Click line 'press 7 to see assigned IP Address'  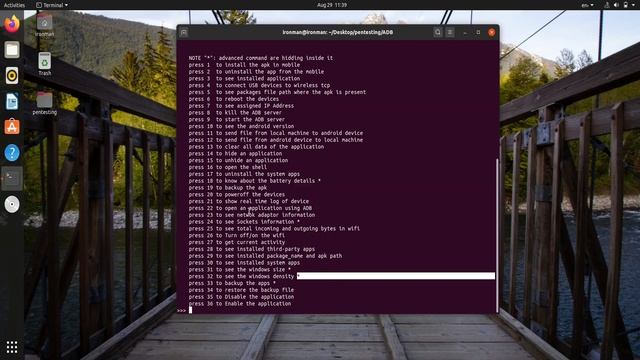point(241,106)
